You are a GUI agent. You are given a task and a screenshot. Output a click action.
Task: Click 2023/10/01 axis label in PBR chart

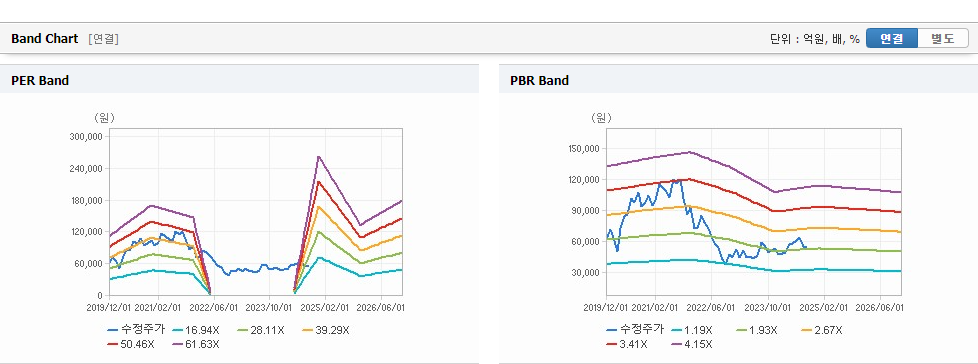coord(768,307)
